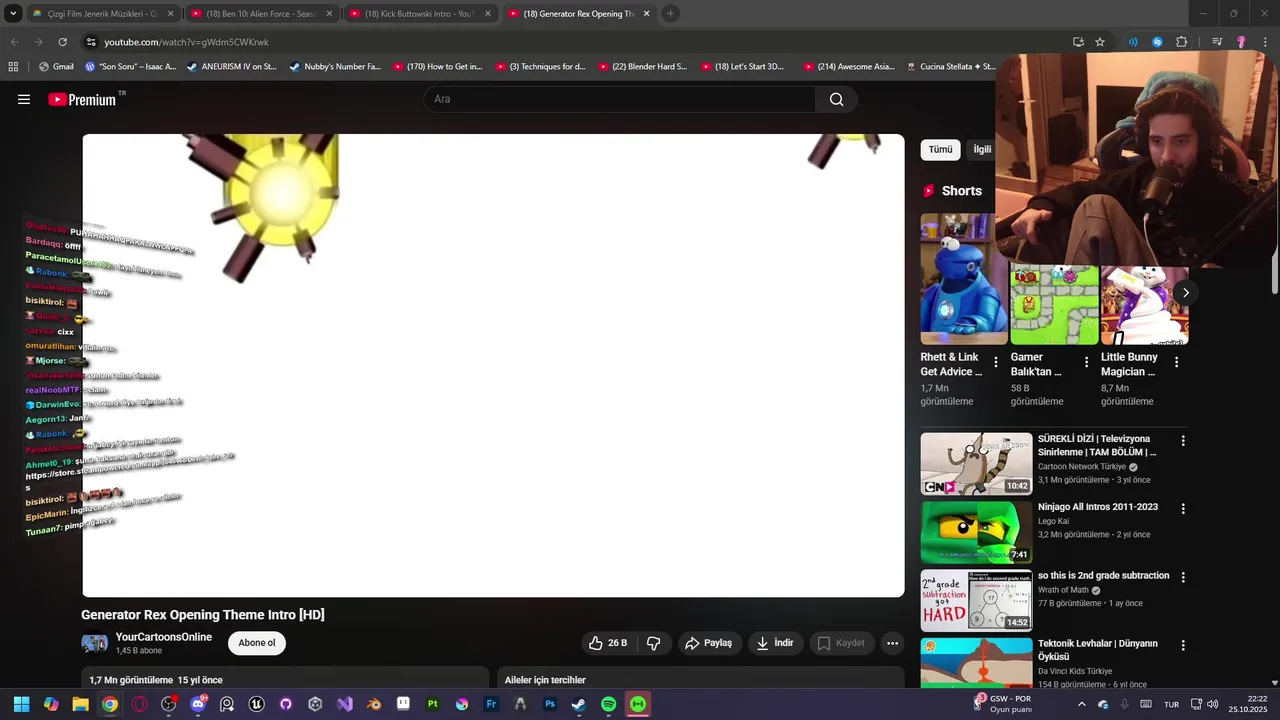Open Gmail bookmark

point(56,67)
